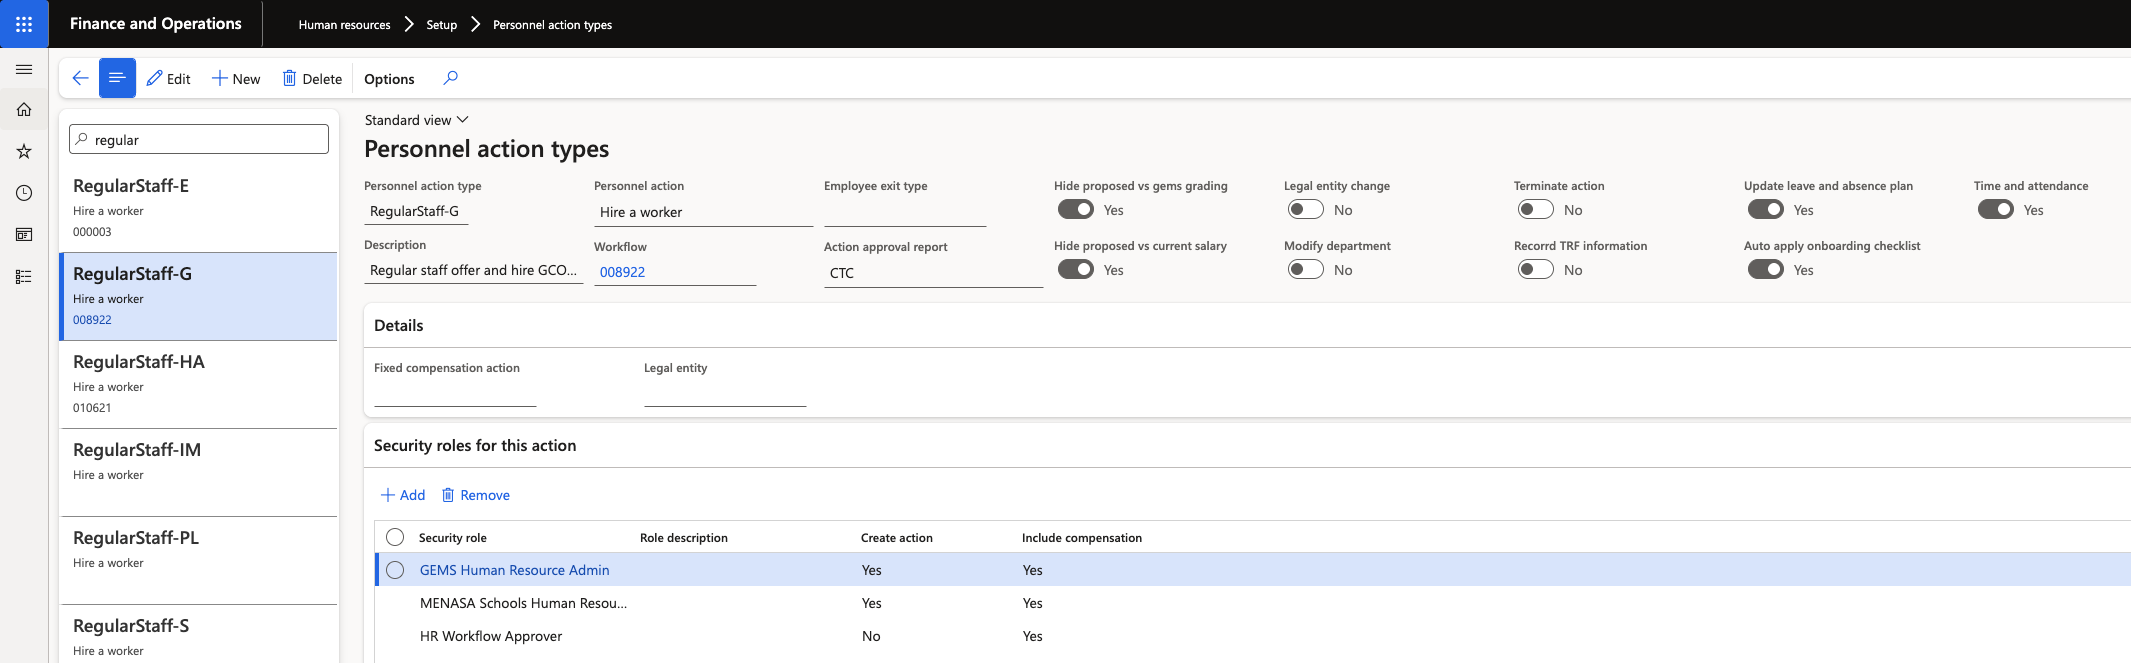2131x663 pixels.
Task: Expand the Standard view dropdown
Action: tap(416, 120)
